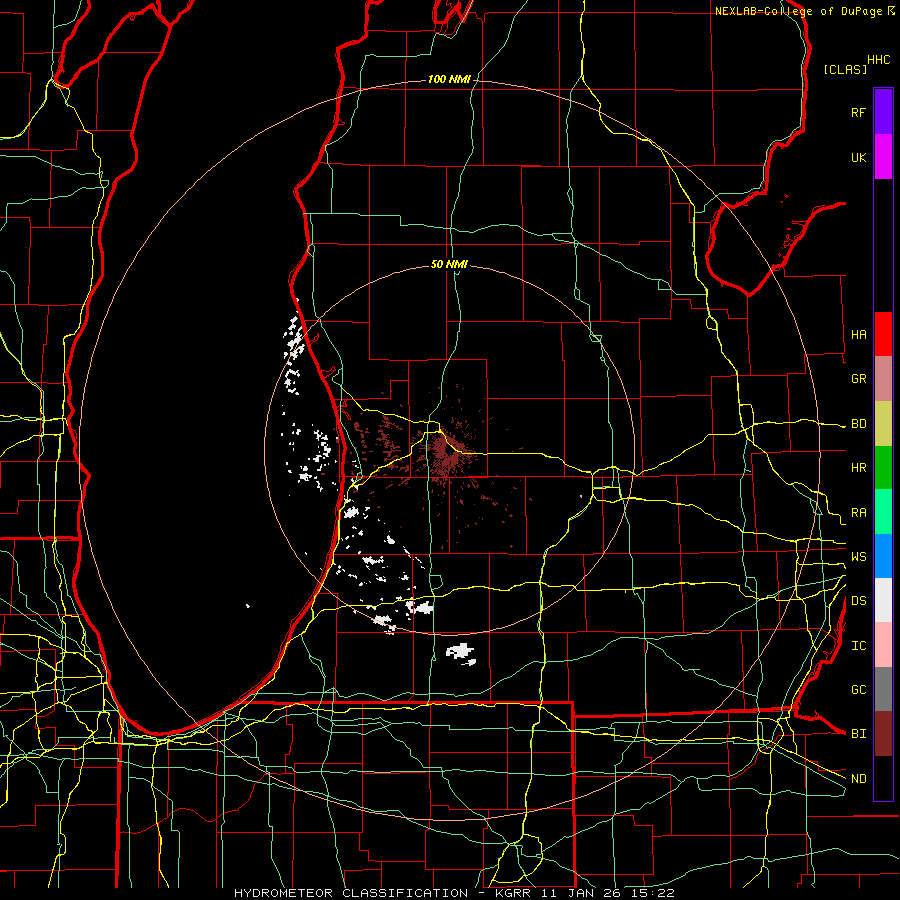
Task: Click the BD legend label
Action: click(x=858, y=424)
